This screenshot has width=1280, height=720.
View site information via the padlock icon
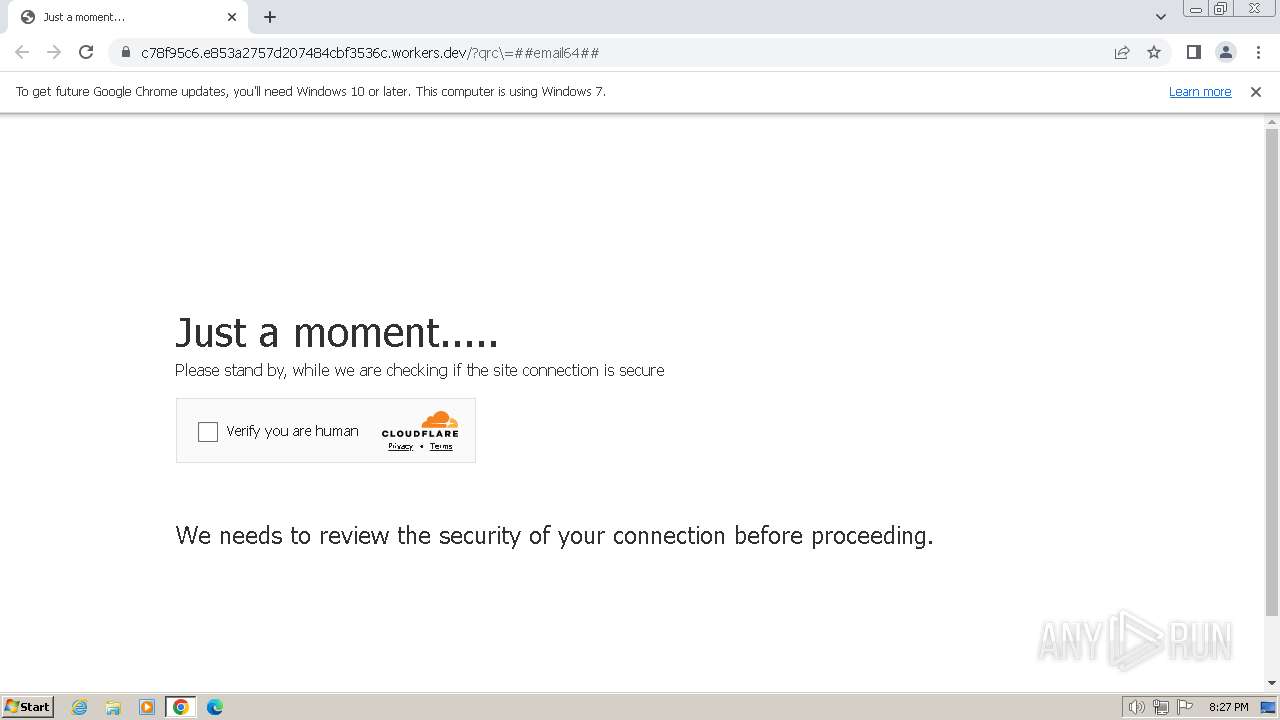126,52
